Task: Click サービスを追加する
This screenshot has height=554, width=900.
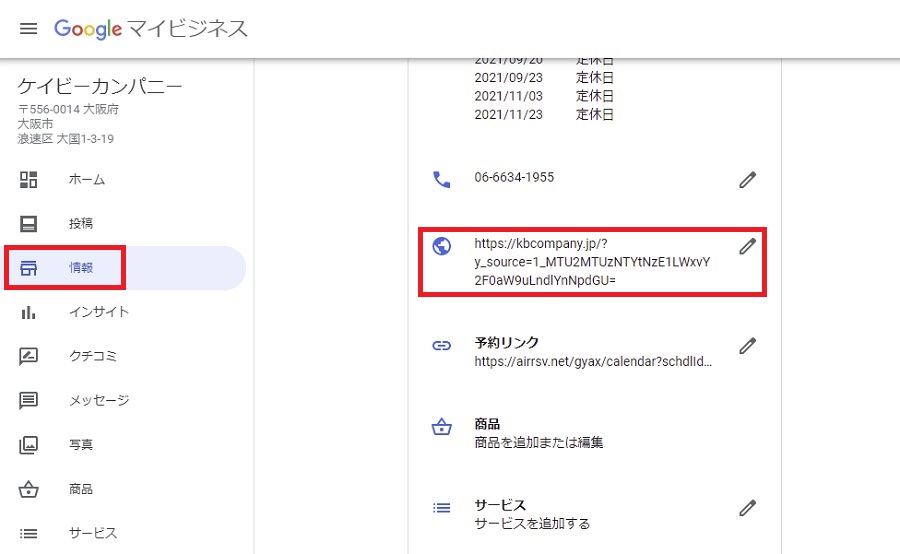Action: click(x=532, y=524)
